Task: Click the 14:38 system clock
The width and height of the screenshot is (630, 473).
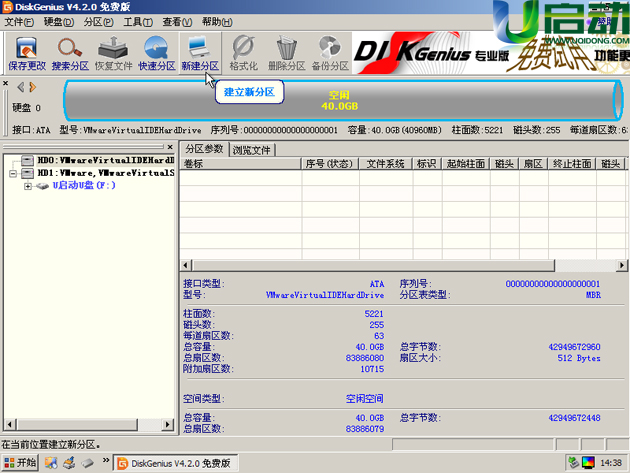Action: [611, 463]
